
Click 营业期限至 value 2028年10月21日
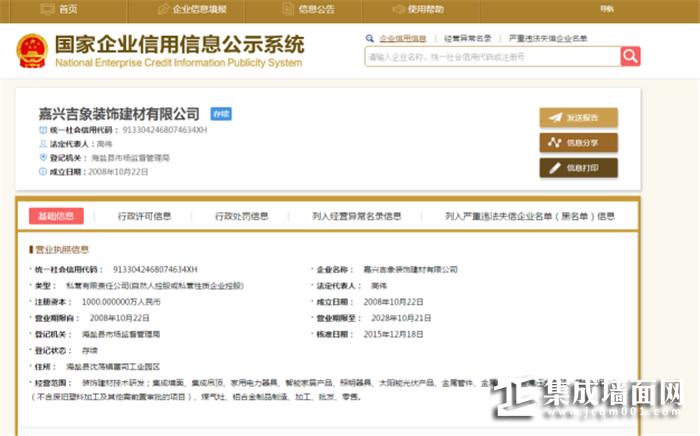click(401, 318)
